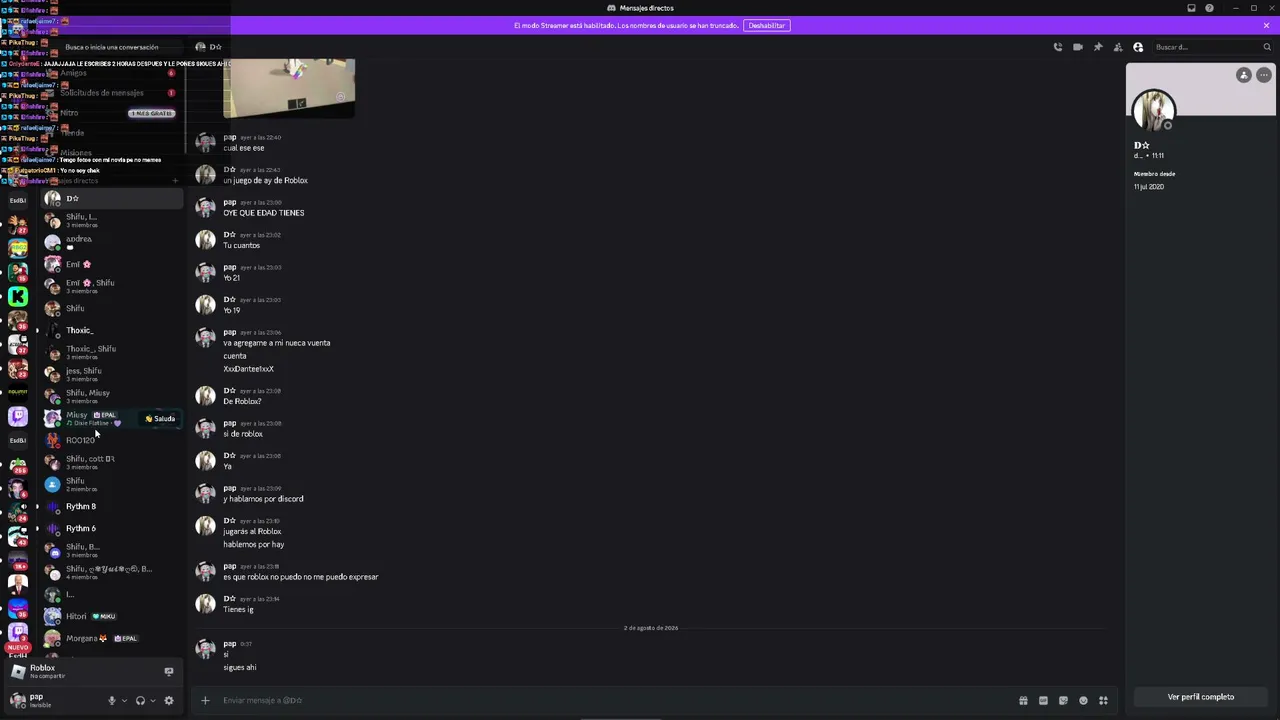Open the Rythm 8 direct message

112,506
